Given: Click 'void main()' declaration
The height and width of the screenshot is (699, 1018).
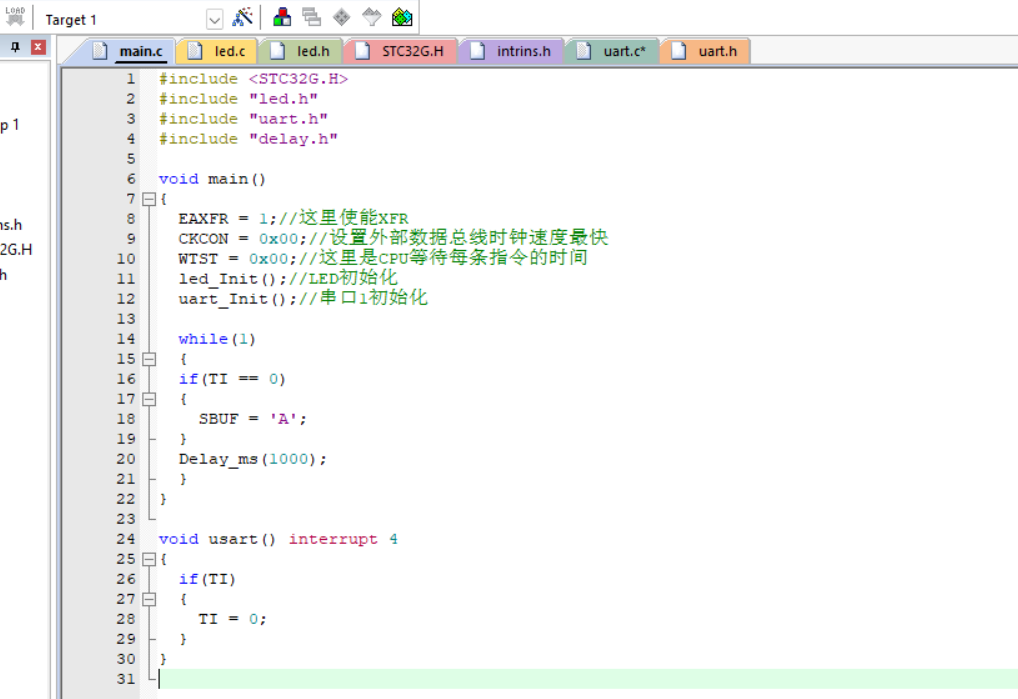Looking at the screenshot, I should (x=212, y=179).
